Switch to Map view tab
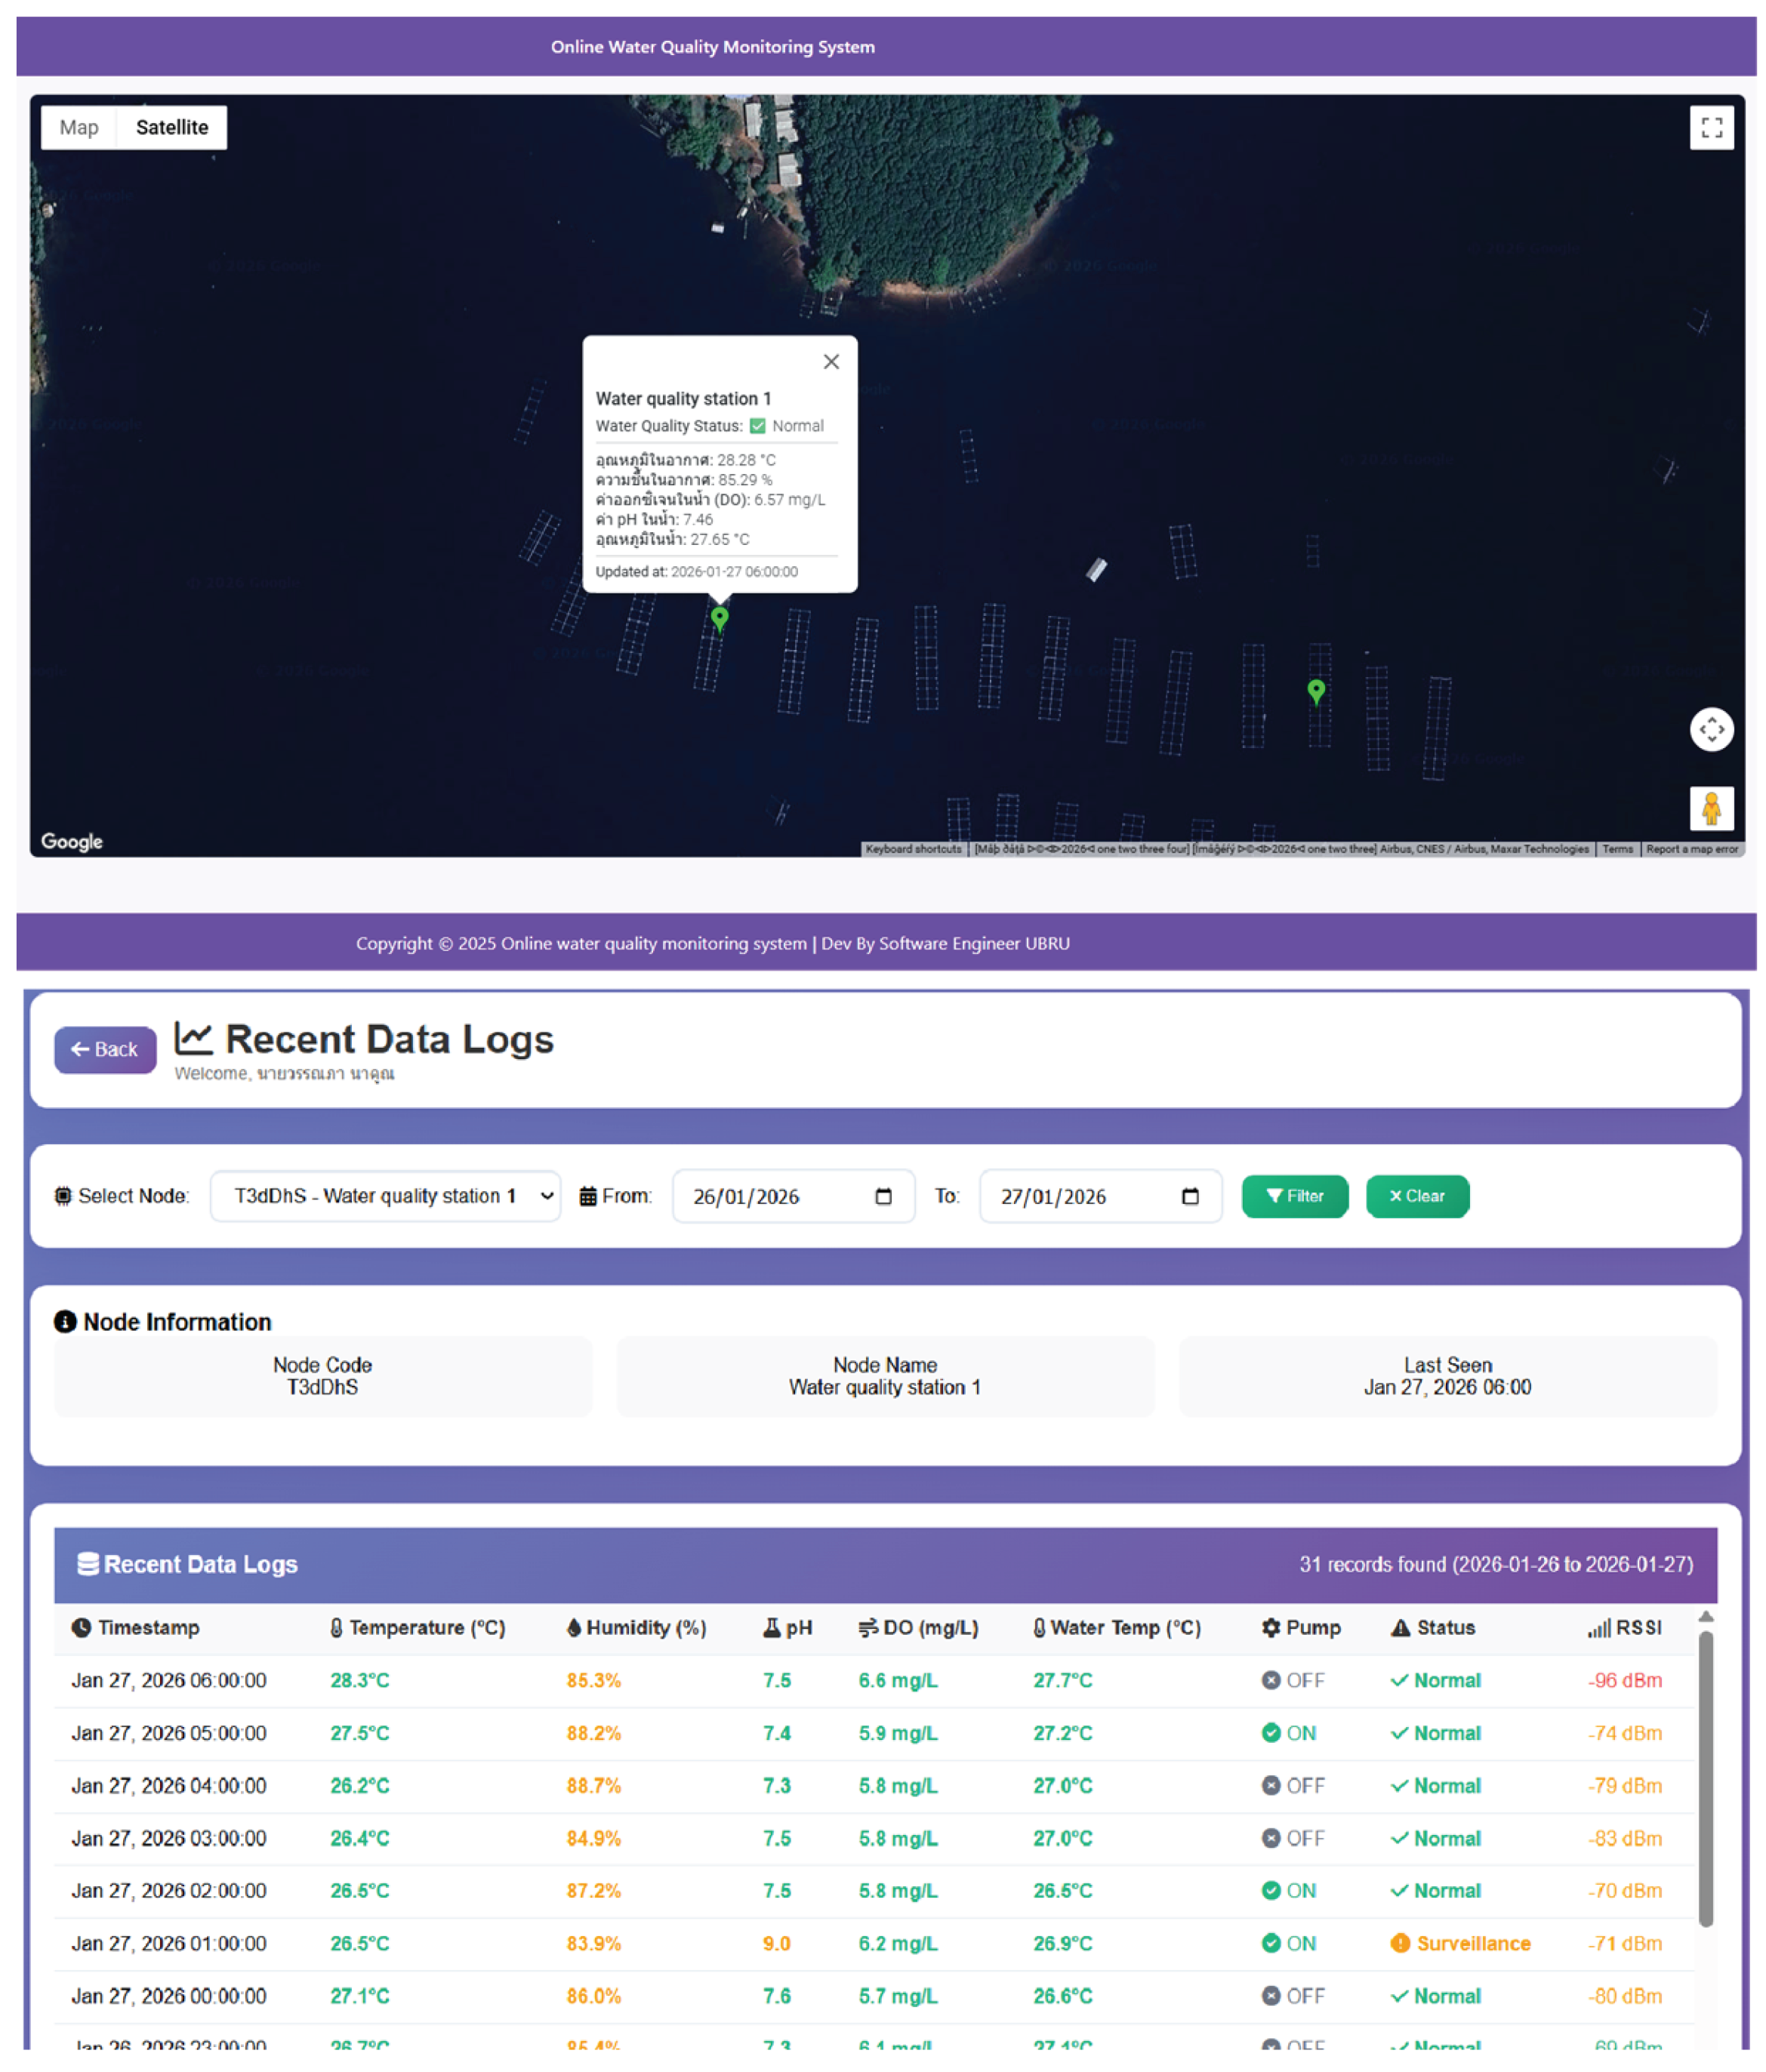1766x2072 pixels. tap(79, 128)
